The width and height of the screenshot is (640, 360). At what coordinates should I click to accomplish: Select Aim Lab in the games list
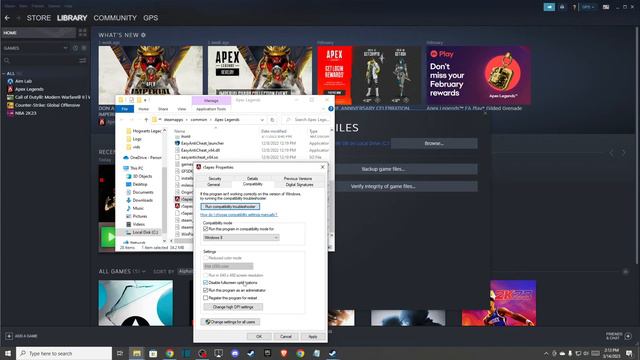pos(23,81)
